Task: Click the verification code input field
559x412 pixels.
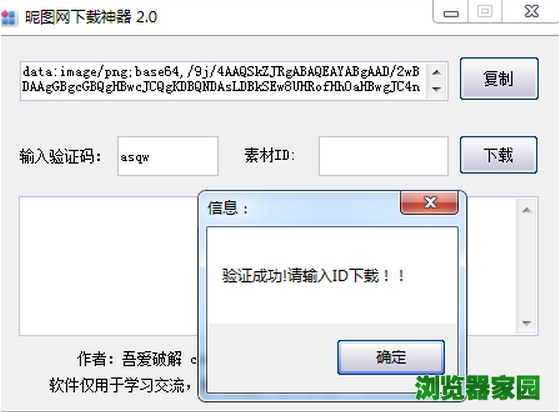Action: pos(168,156)
